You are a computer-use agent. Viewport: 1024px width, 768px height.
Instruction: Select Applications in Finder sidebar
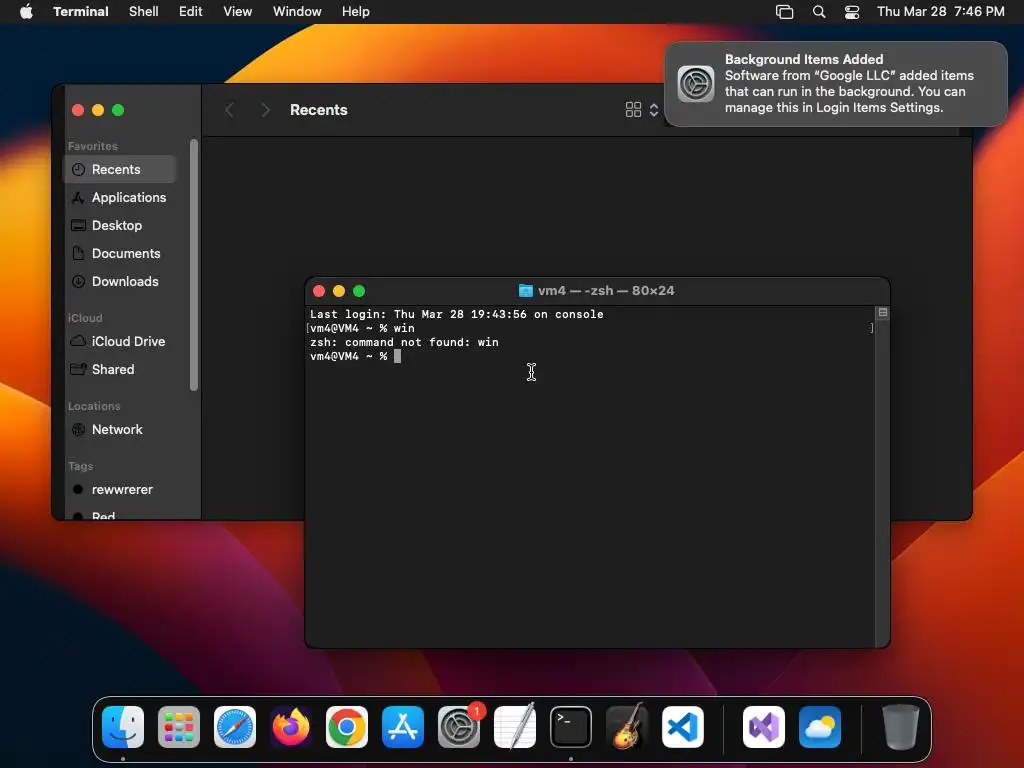[120, 197]
